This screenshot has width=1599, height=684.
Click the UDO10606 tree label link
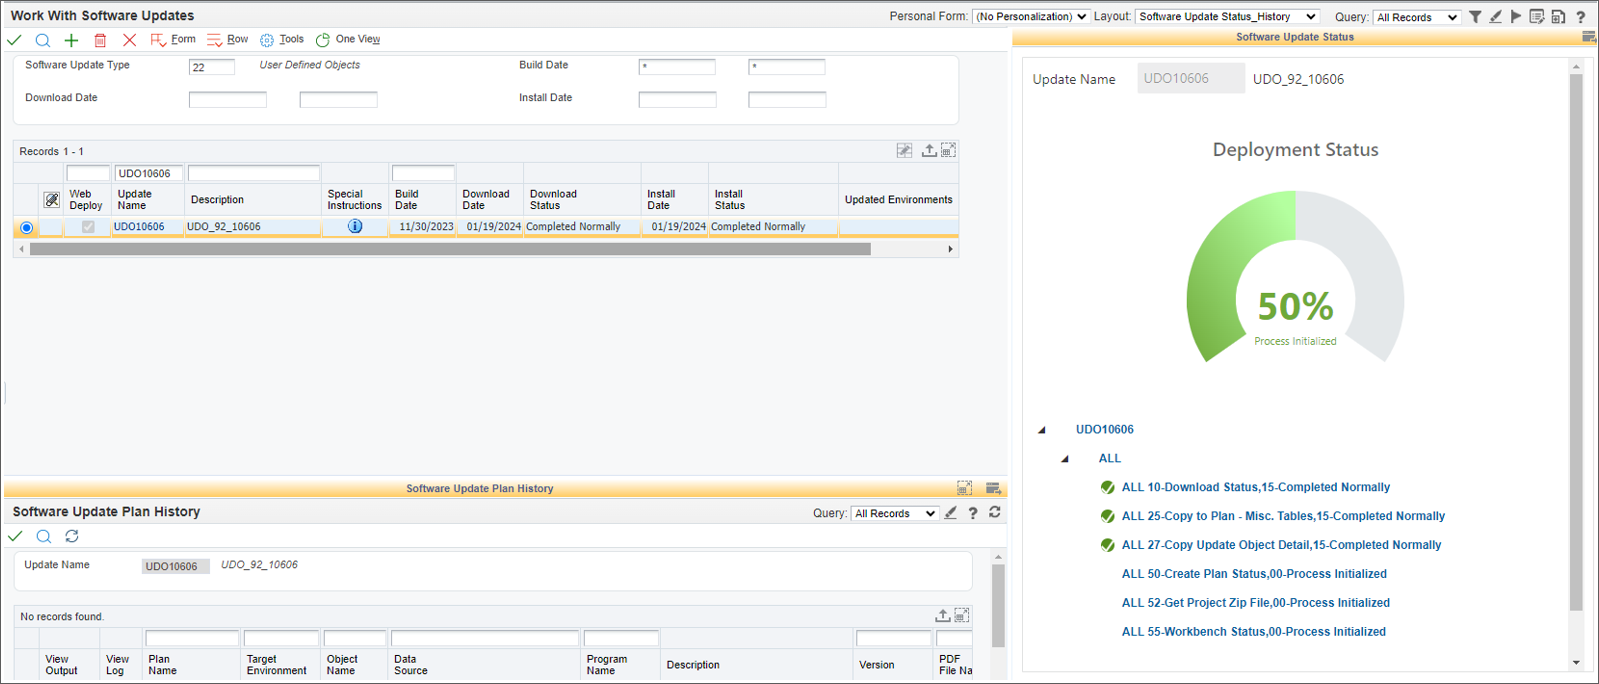tap(1105, 430)
